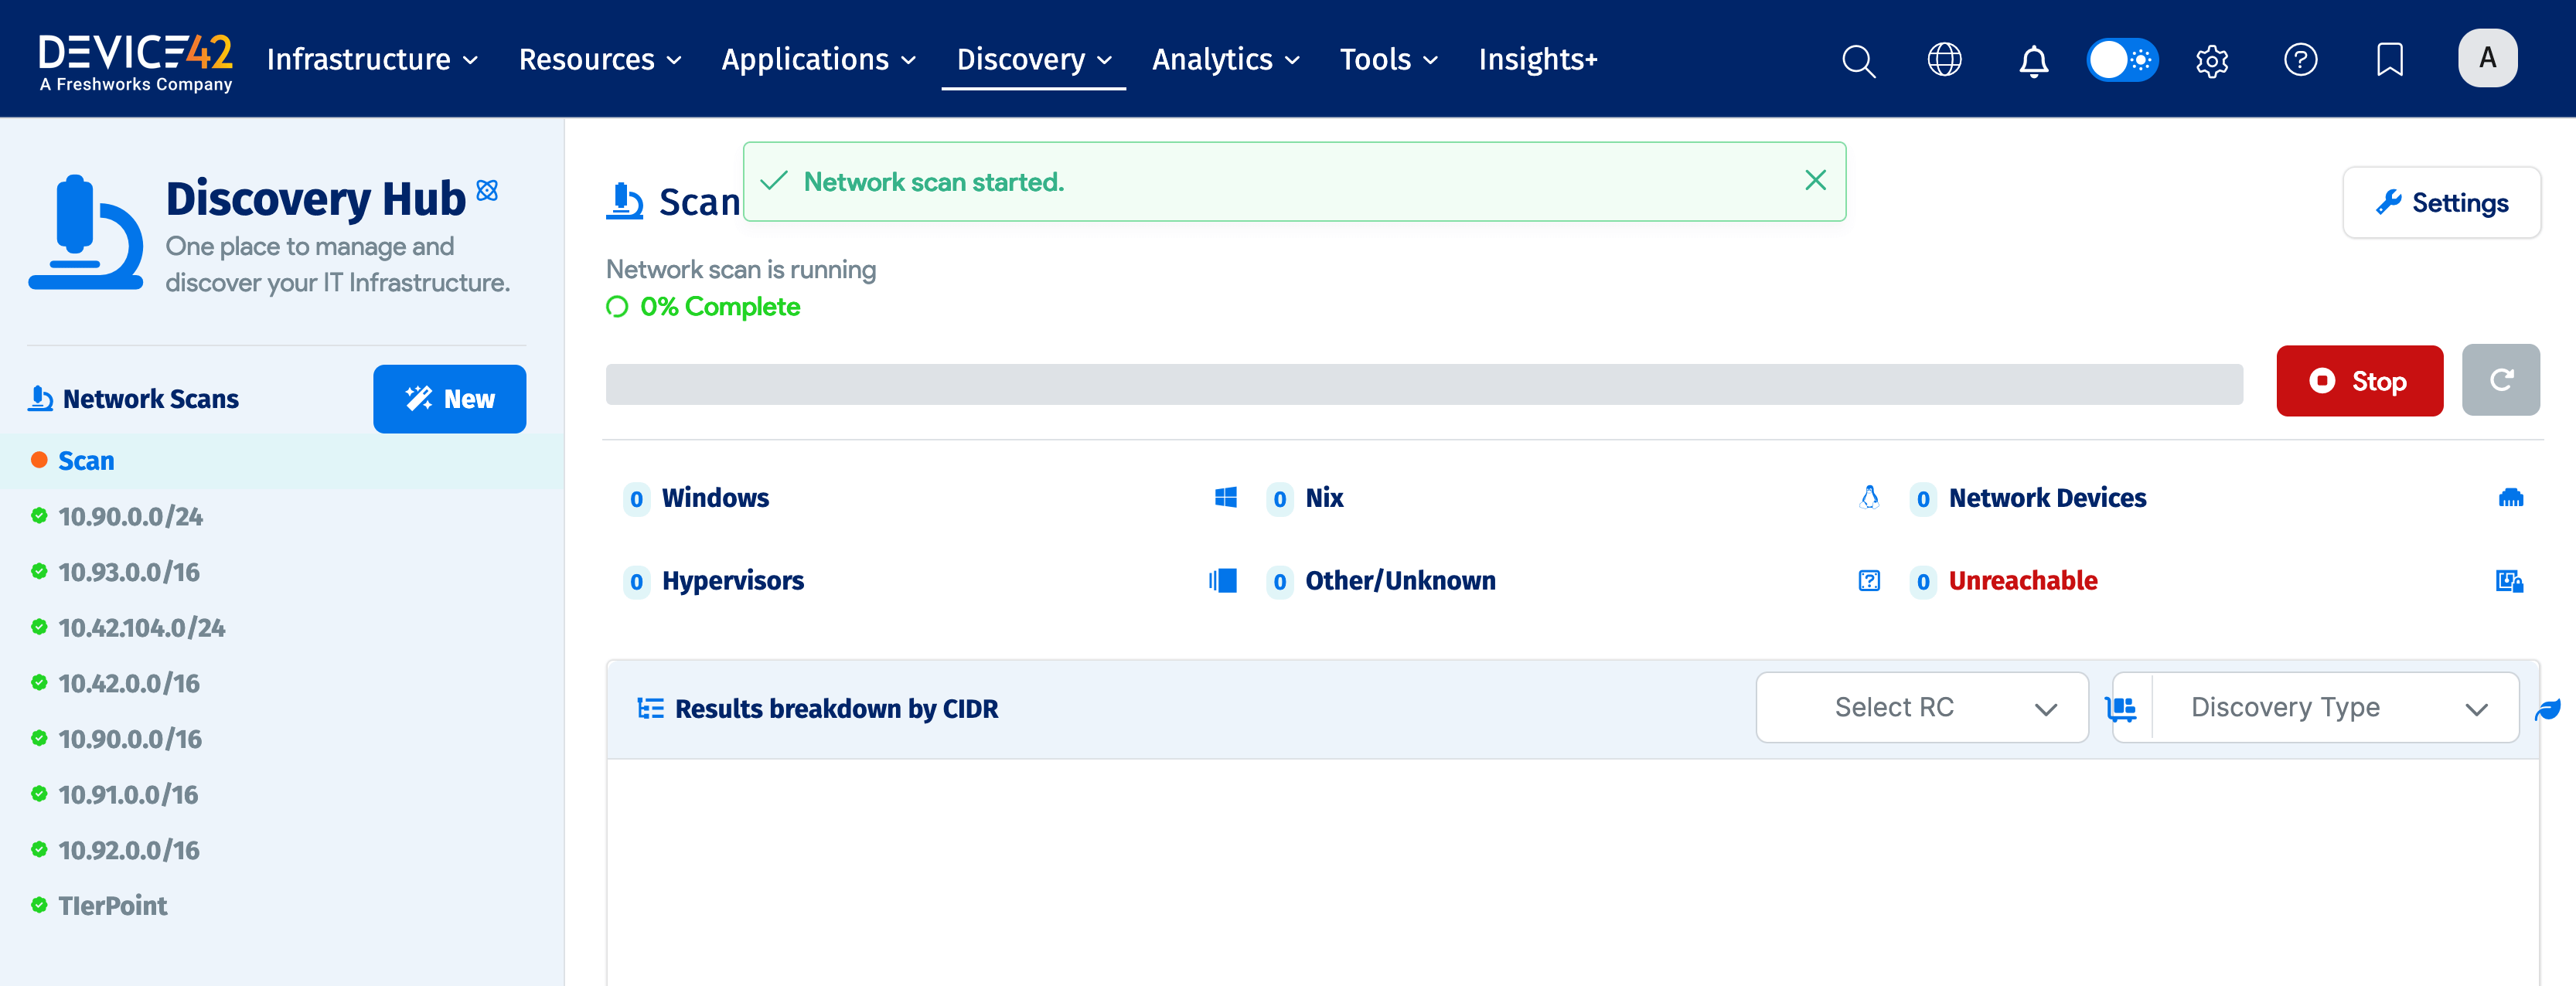Open the Select RC dropdown
The width and height of the screenshot is (2576, 986).
pos(1921,707)
